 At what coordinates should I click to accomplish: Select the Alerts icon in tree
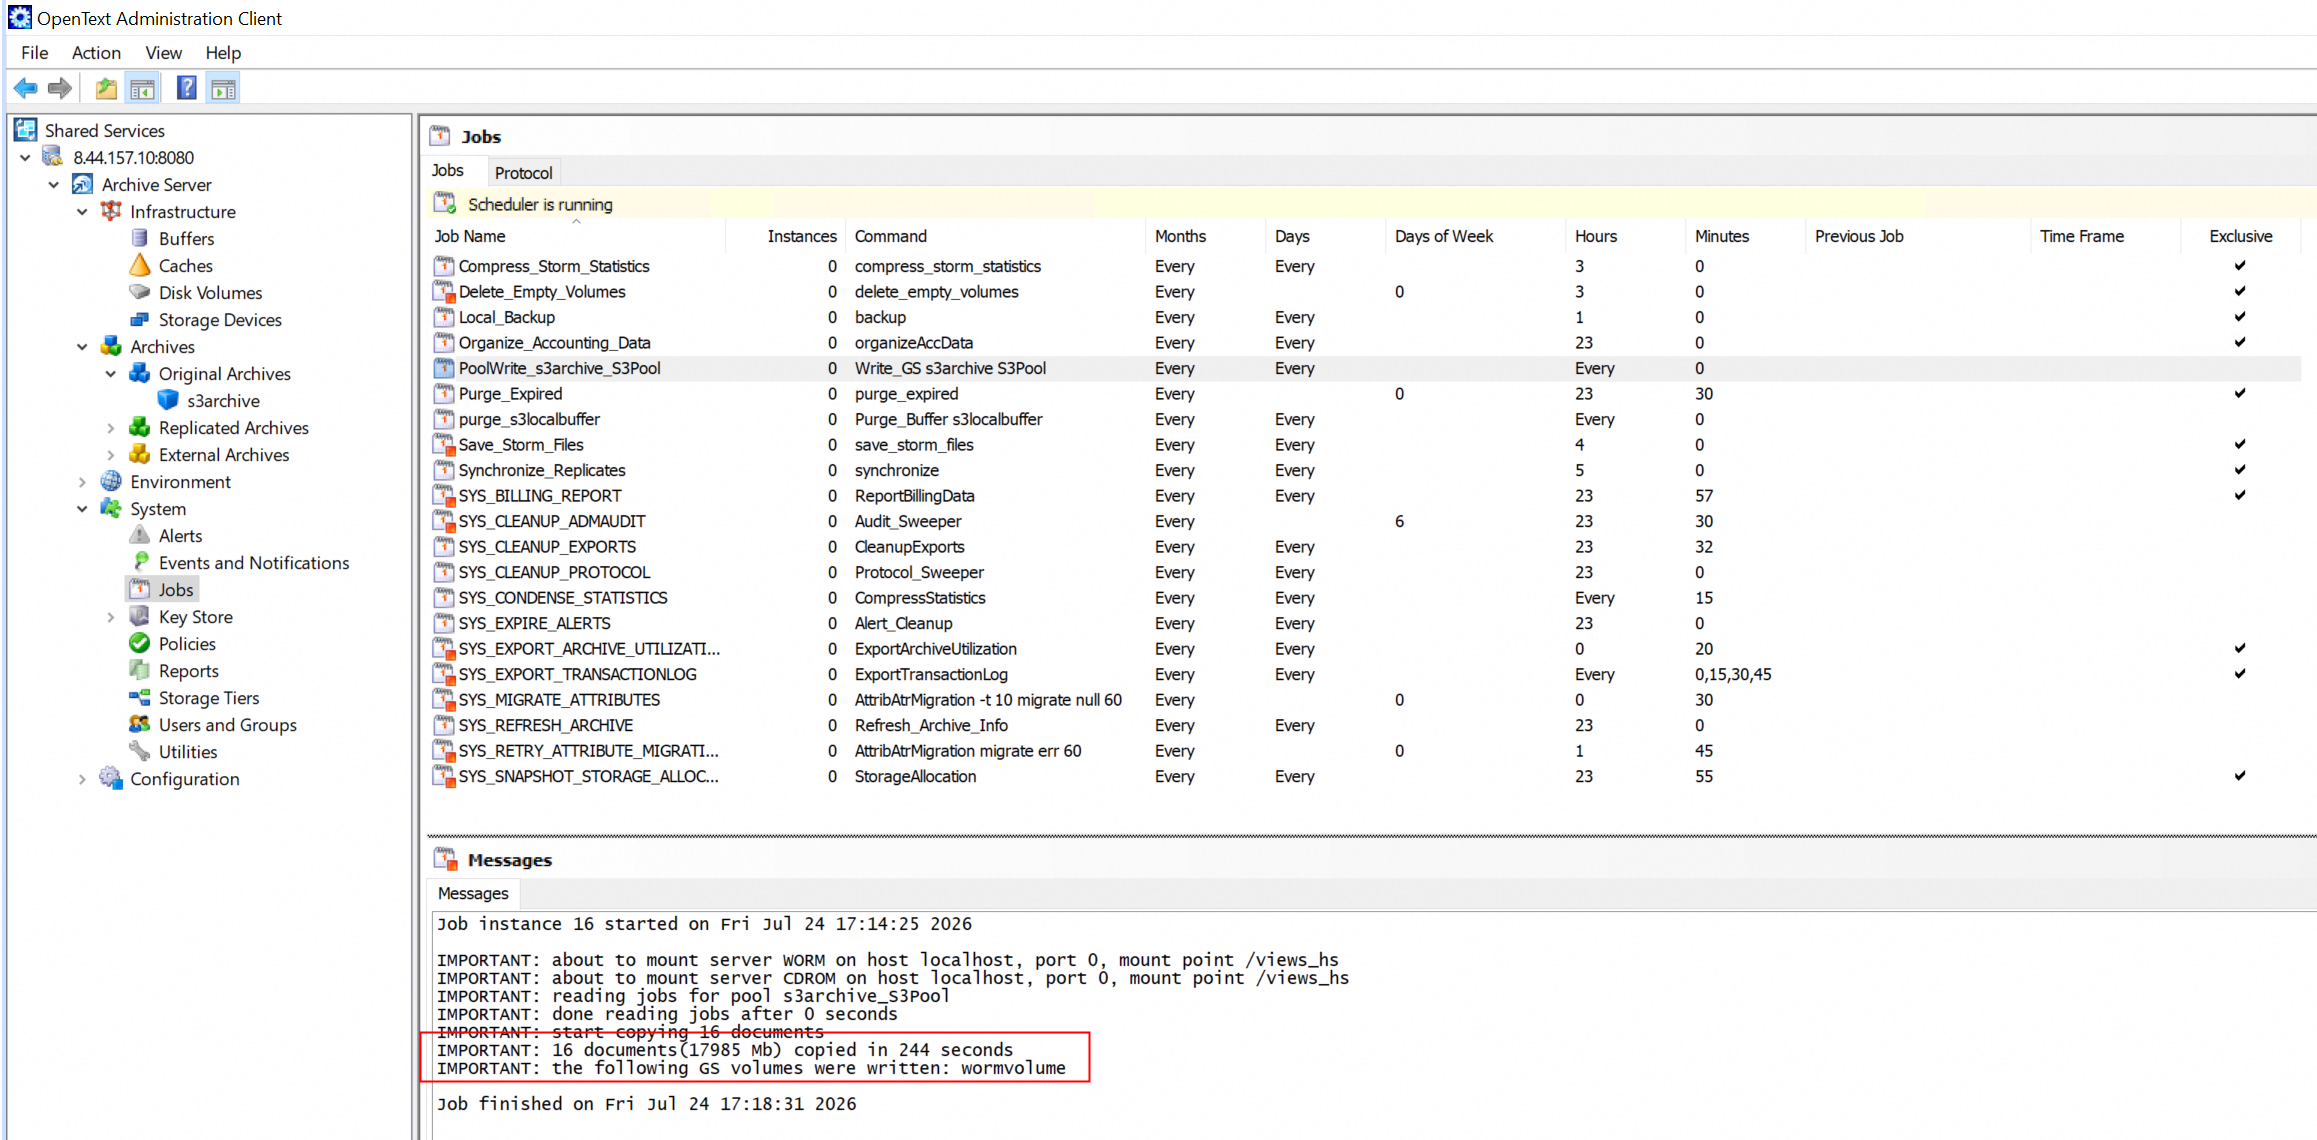coord(140,536)
